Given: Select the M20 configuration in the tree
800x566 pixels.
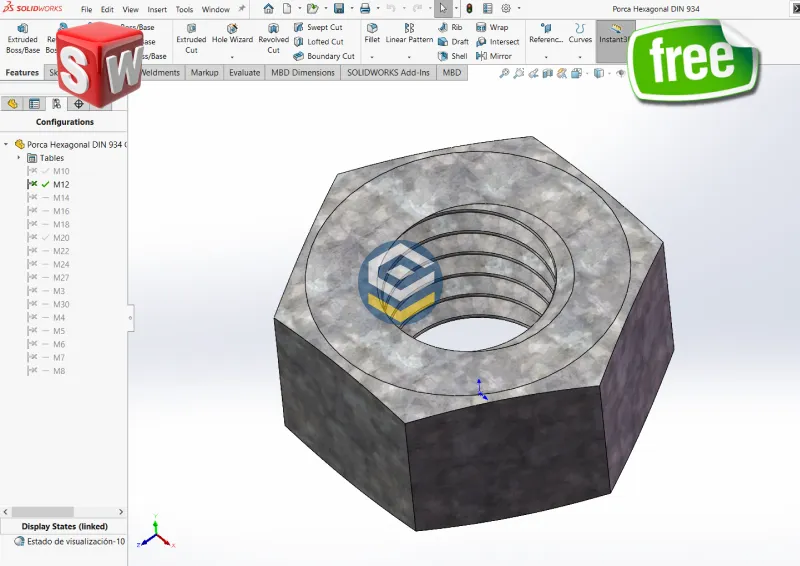Looking at the screenshot, I should pyautogui.click(x=61, y=238).
